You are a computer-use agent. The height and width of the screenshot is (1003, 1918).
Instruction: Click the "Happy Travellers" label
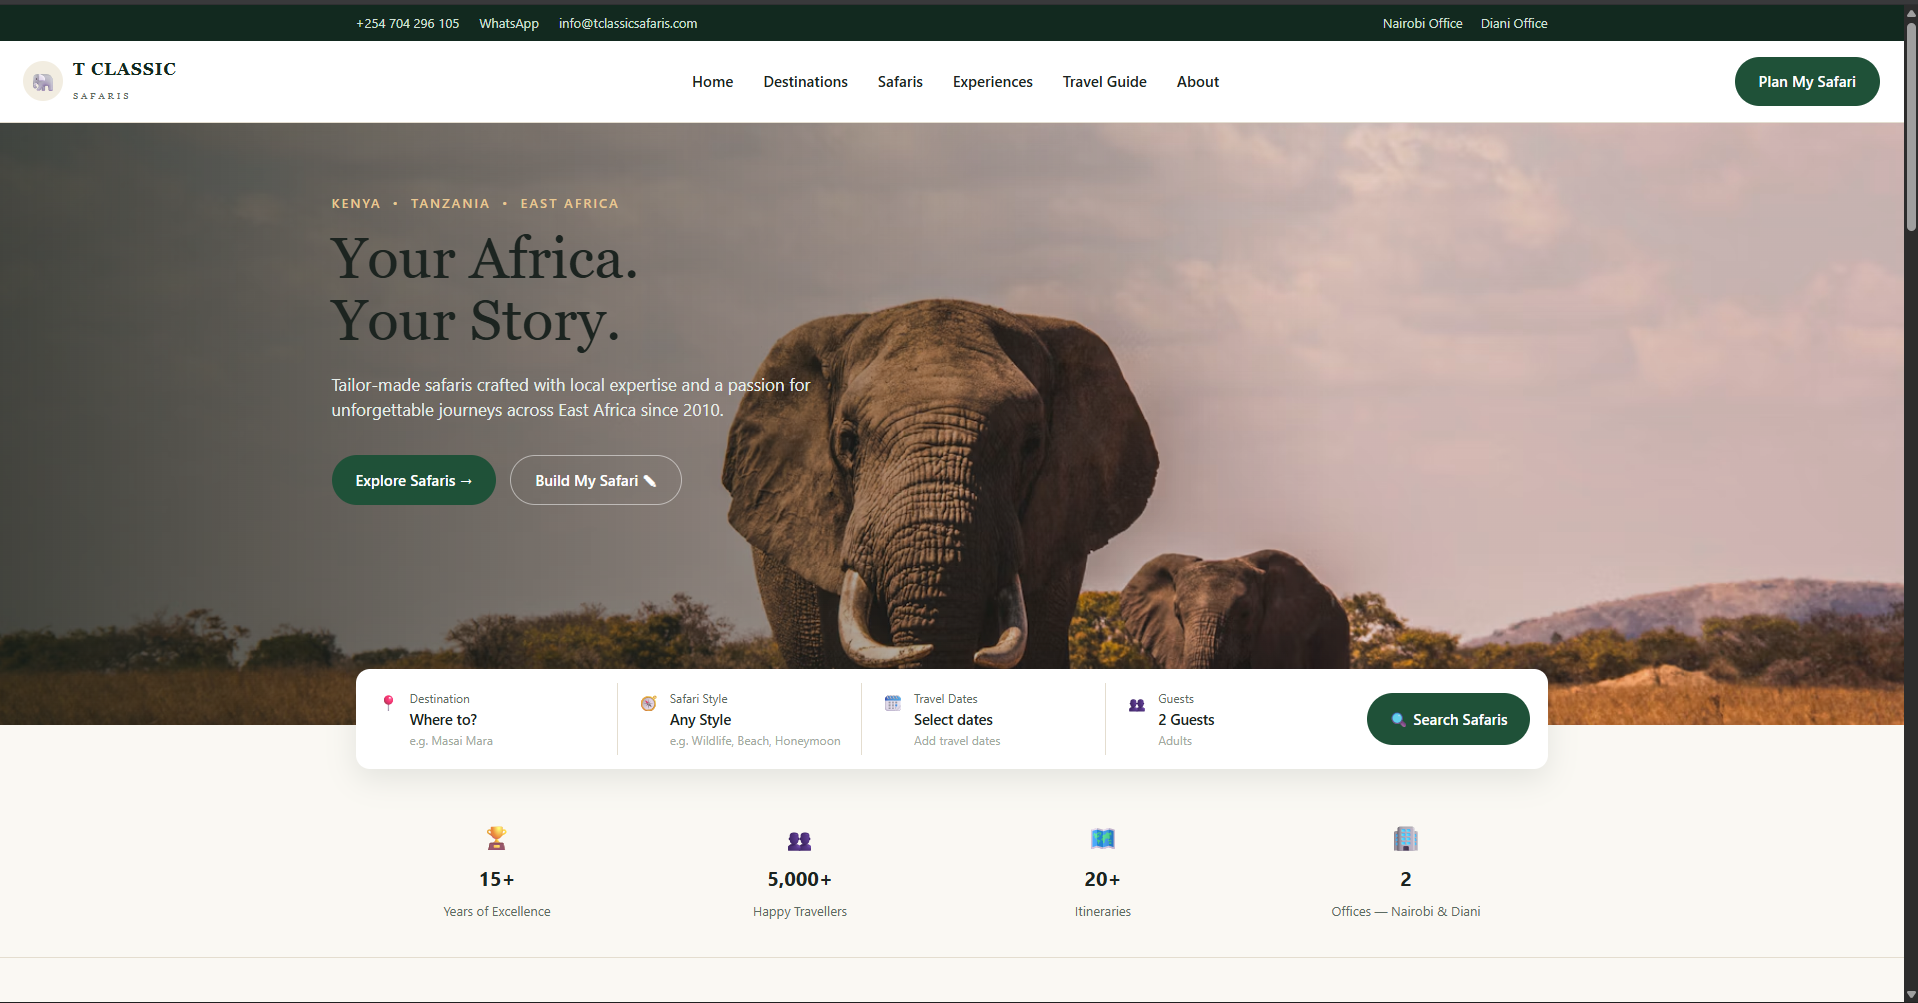click(x=799, y=911)
